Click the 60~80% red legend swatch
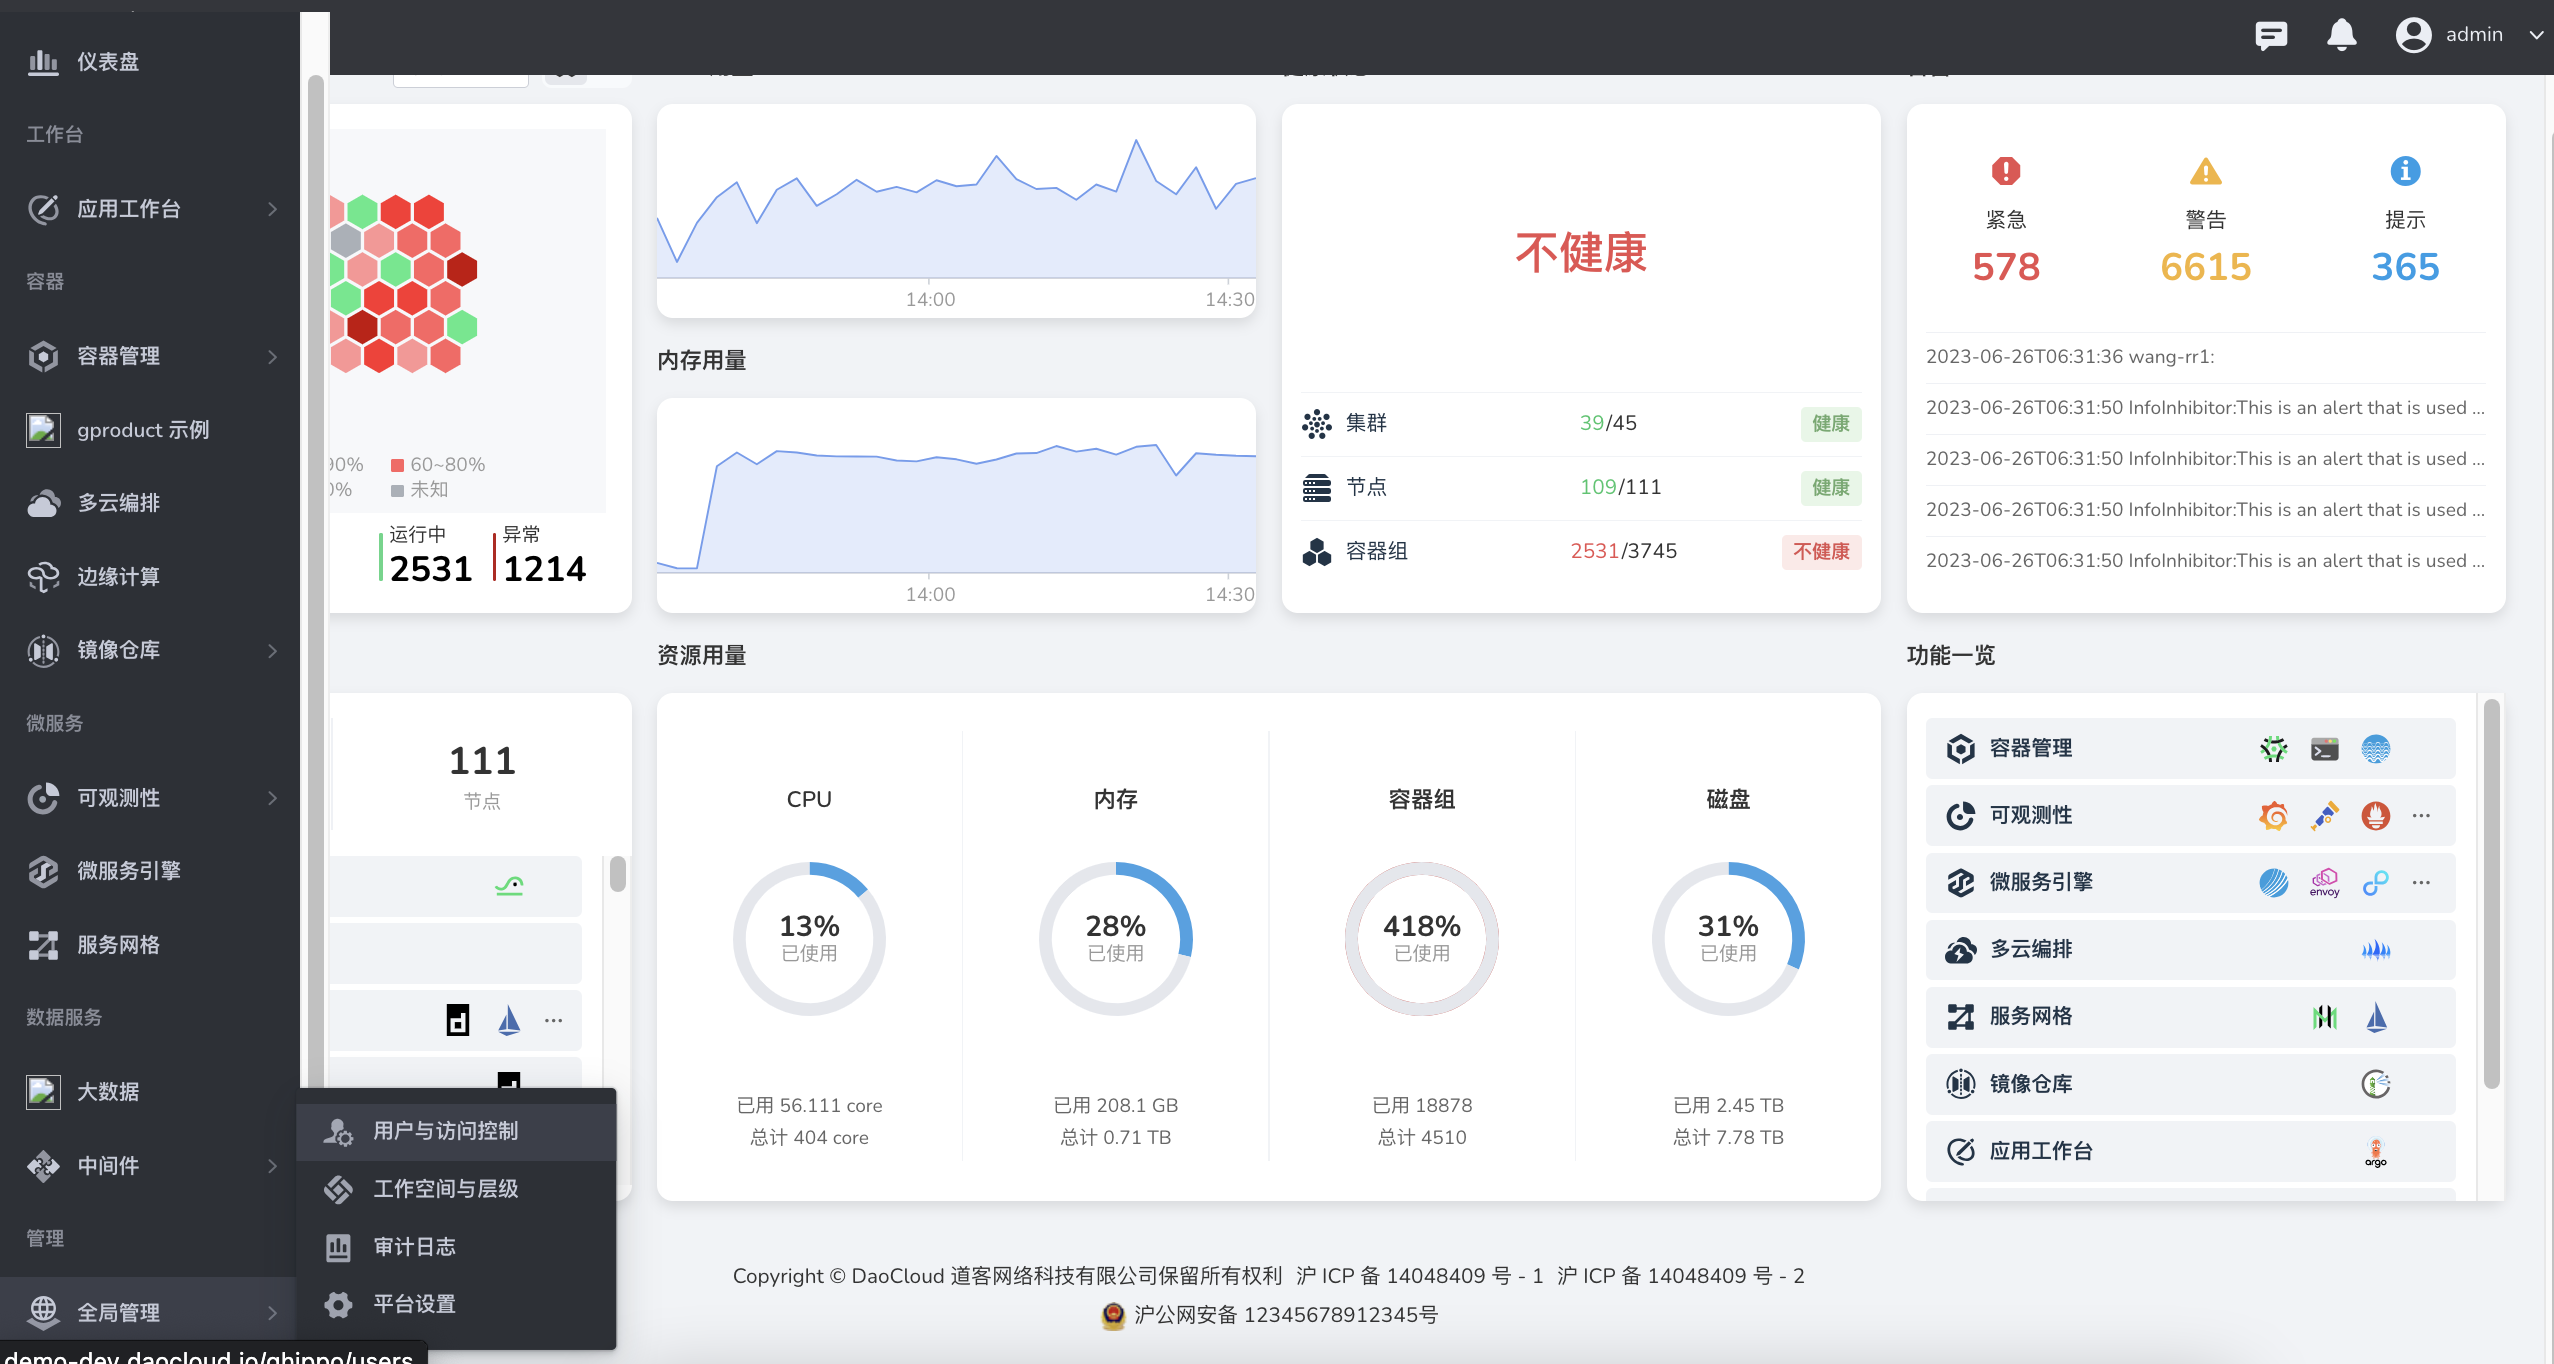 [x=397, y=465]
